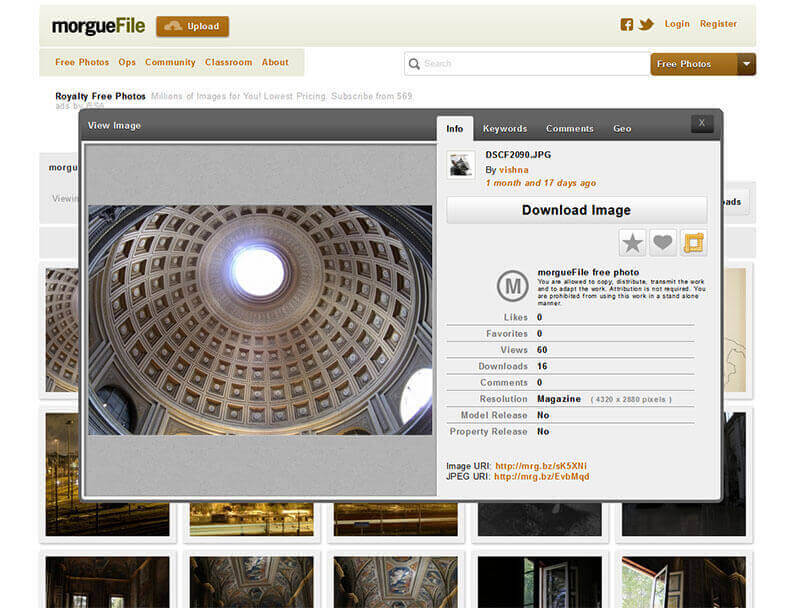800x608 pixels.
Task: Switch to the Comments tab
Action: (x=569, y=129)
